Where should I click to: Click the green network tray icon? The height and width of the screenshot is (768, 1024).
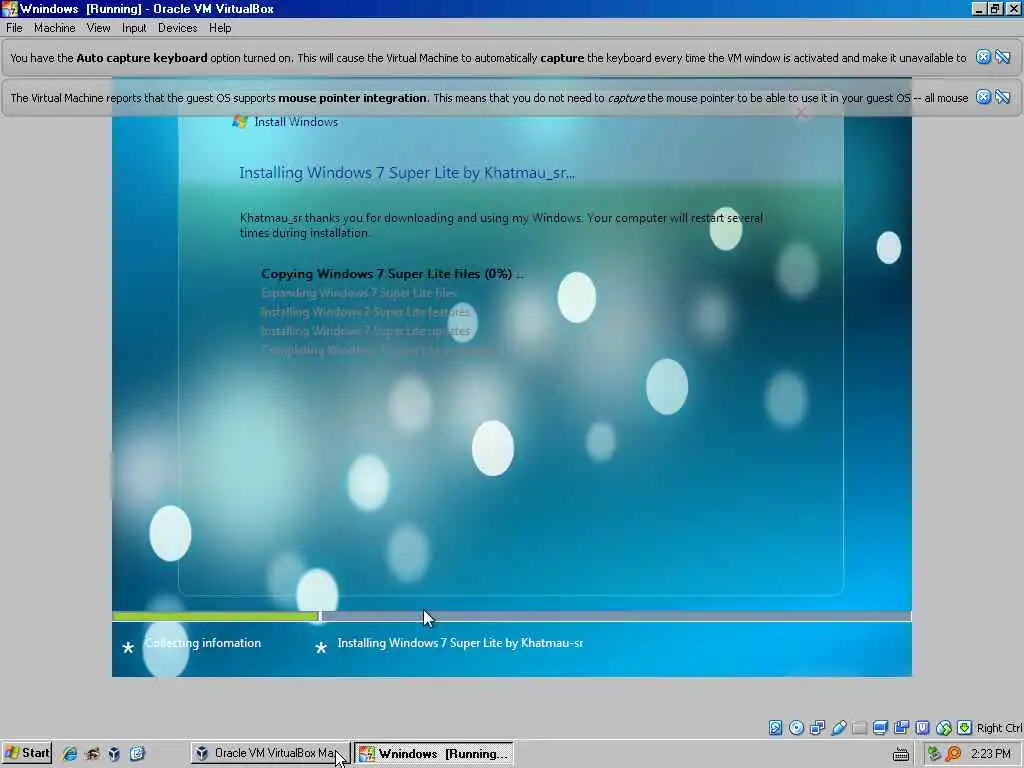click(934, 754)
